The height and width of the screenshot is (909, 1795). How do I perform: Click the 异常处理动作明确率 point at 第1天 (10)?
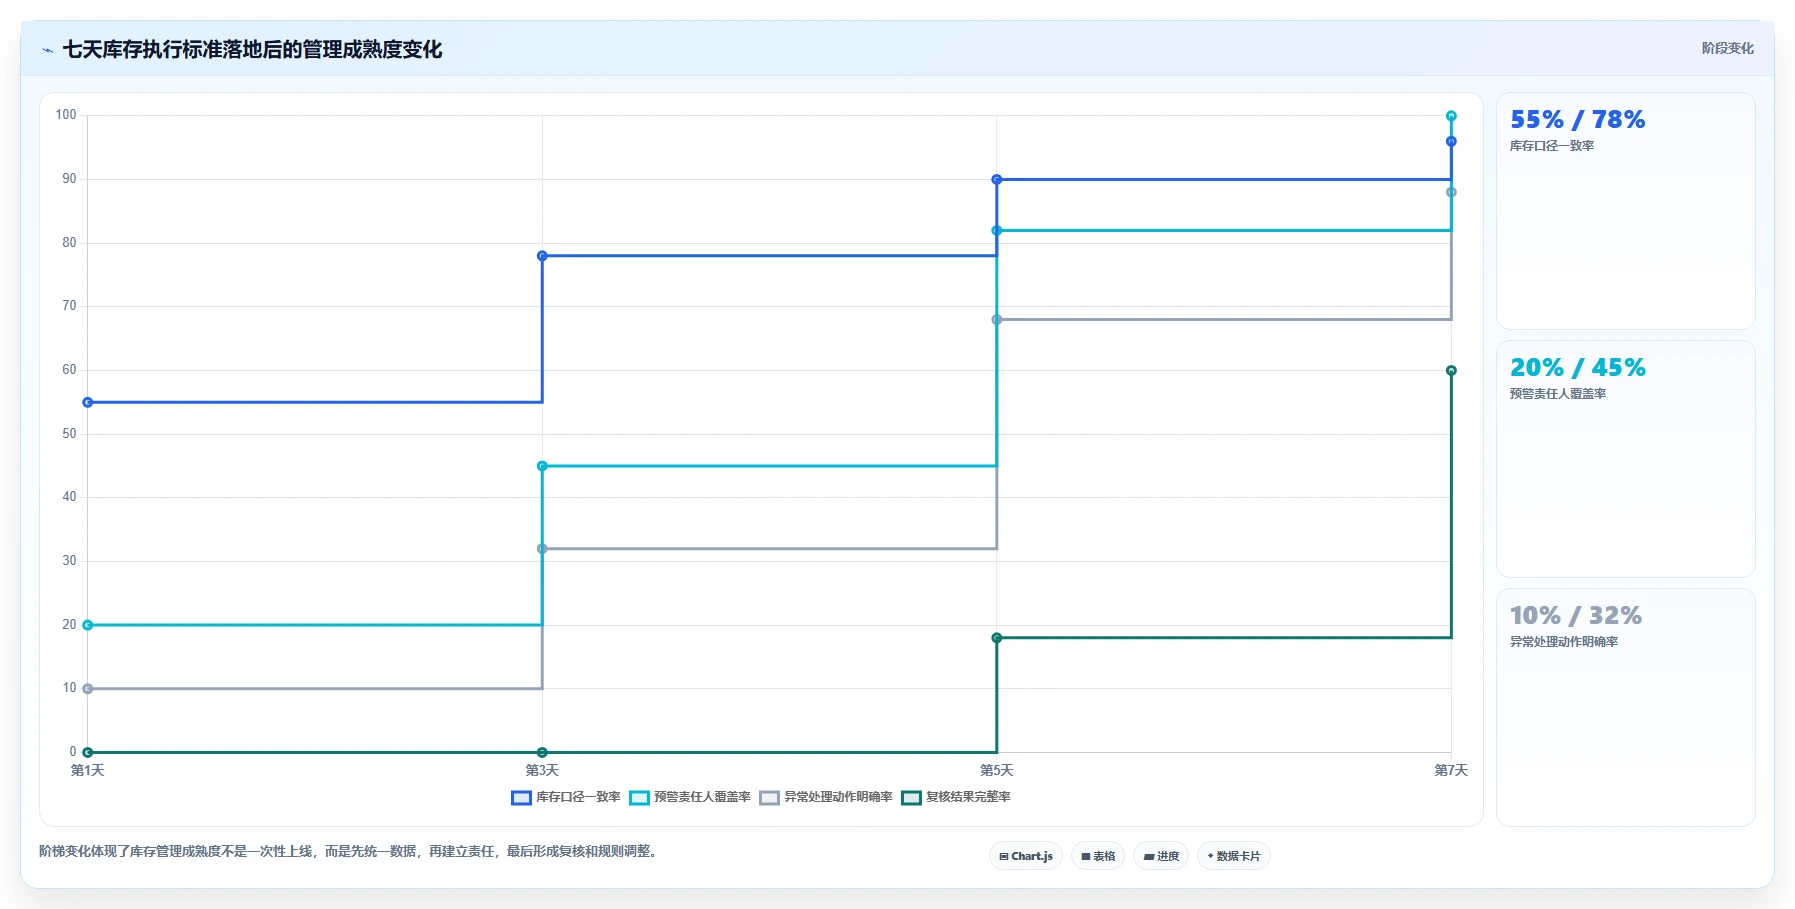pyautogui.click(x=88, y=689)
